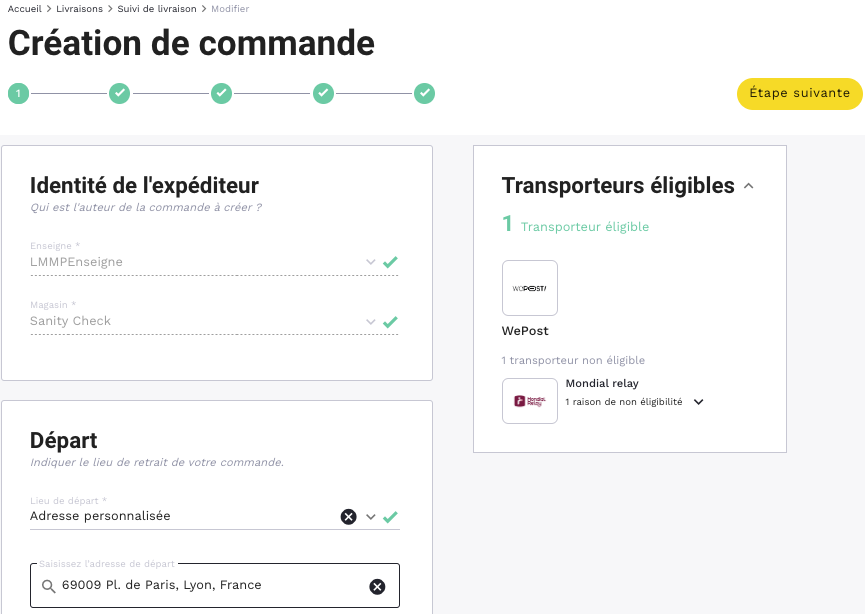Screen dimensions: 865x614
Task: Go to fourth completed step in stepper
Action: tap(323, 94)
